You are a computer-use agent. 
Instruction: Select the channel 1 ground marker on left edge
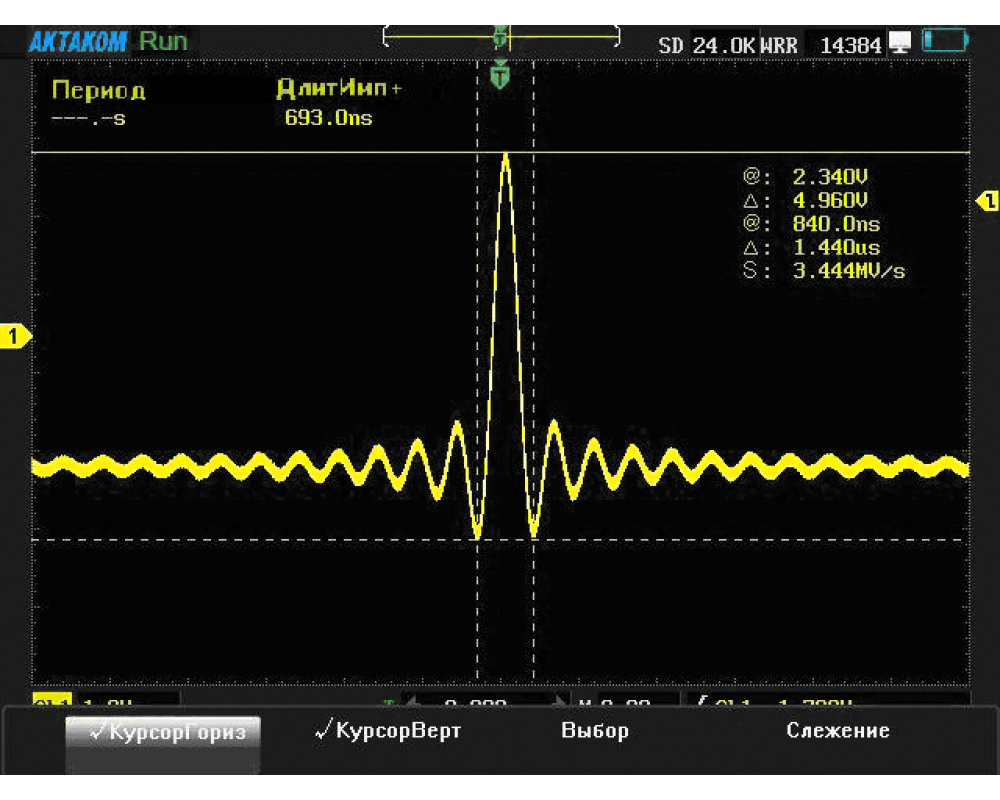pyautogui.click(x=15, y=336)
